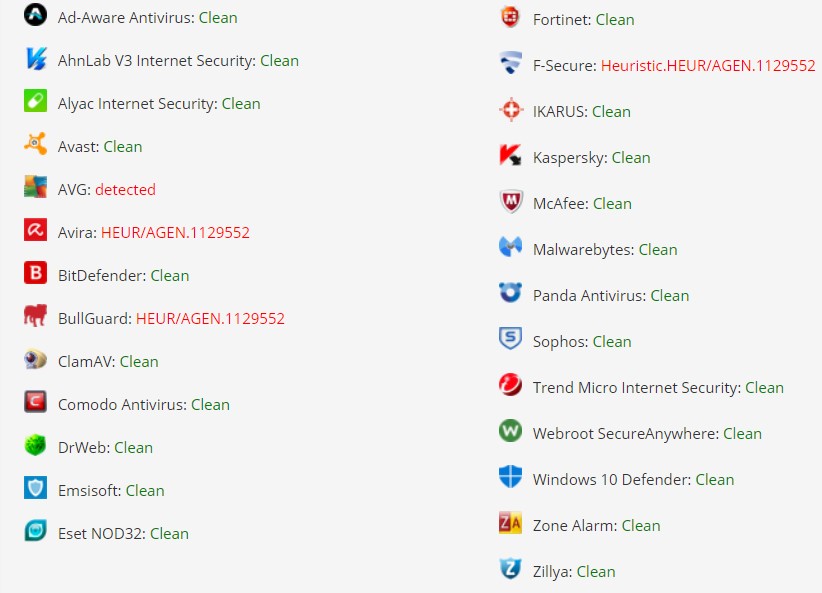Click the Avira HEUR/AGEN.1129552 result

pyautogui.click(x=175, y=232)
